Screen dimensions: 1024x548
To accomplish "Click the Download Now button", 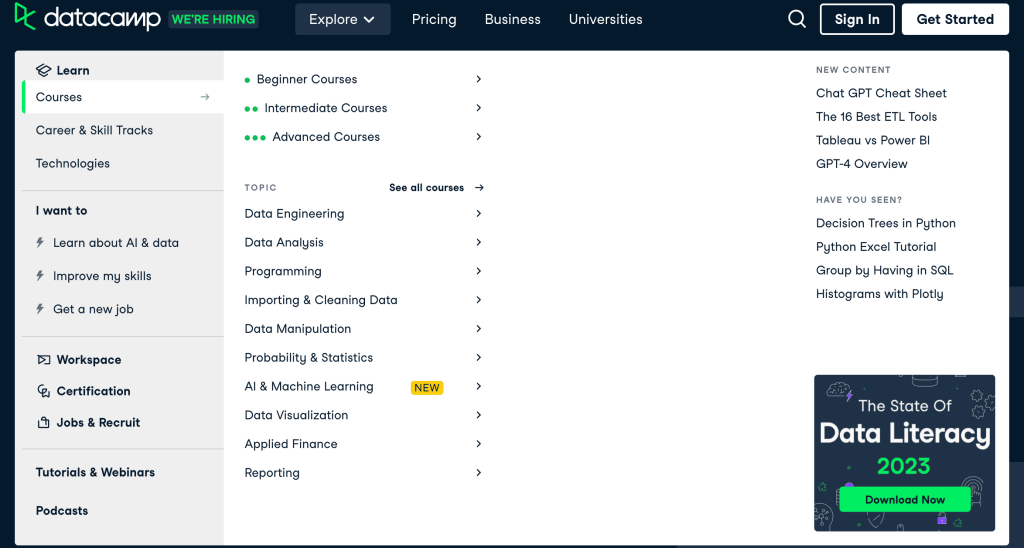I will pos(904,500).
